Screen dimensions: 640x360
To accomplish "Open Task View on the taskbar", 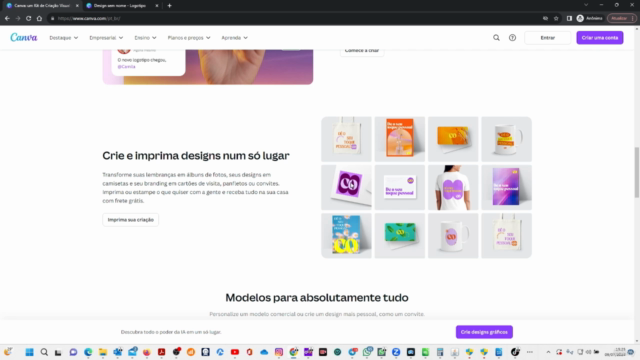I will 58,352.
